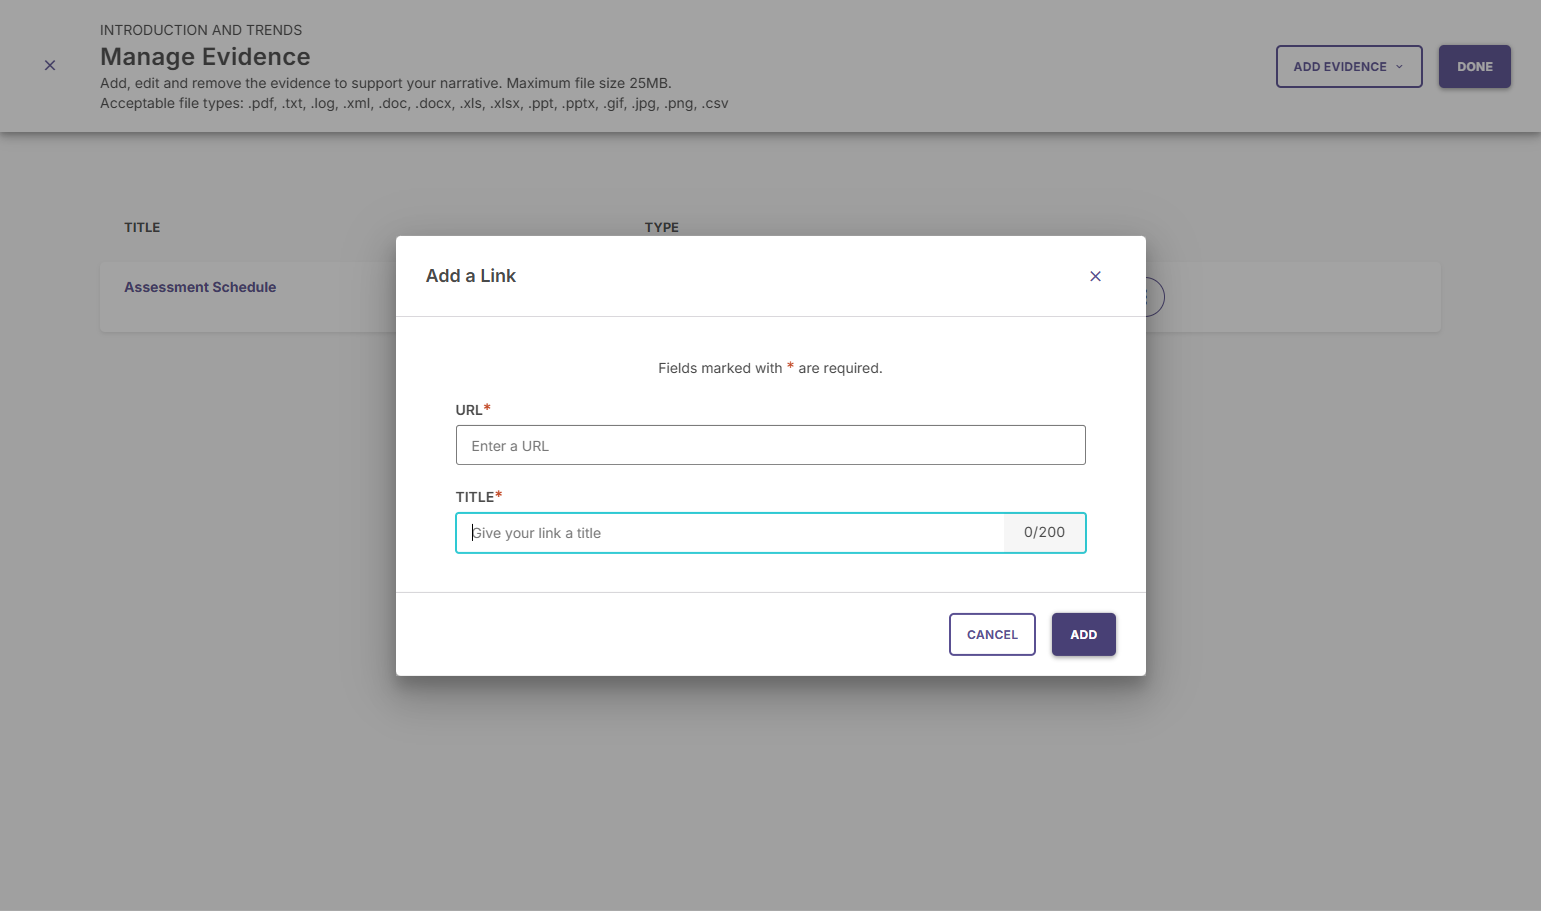Focus the URL input field

tap(770, 445)
